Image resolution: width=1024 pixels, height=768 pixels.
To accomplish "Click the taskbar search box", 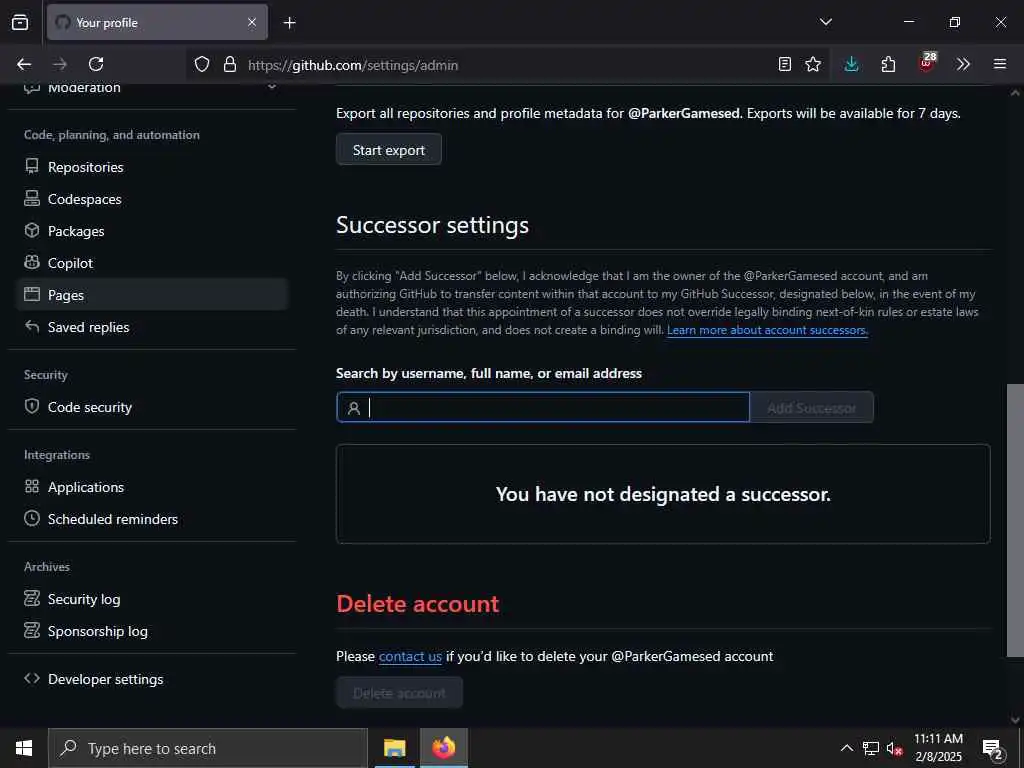I will pyautogui.click(x=208, y=748).
